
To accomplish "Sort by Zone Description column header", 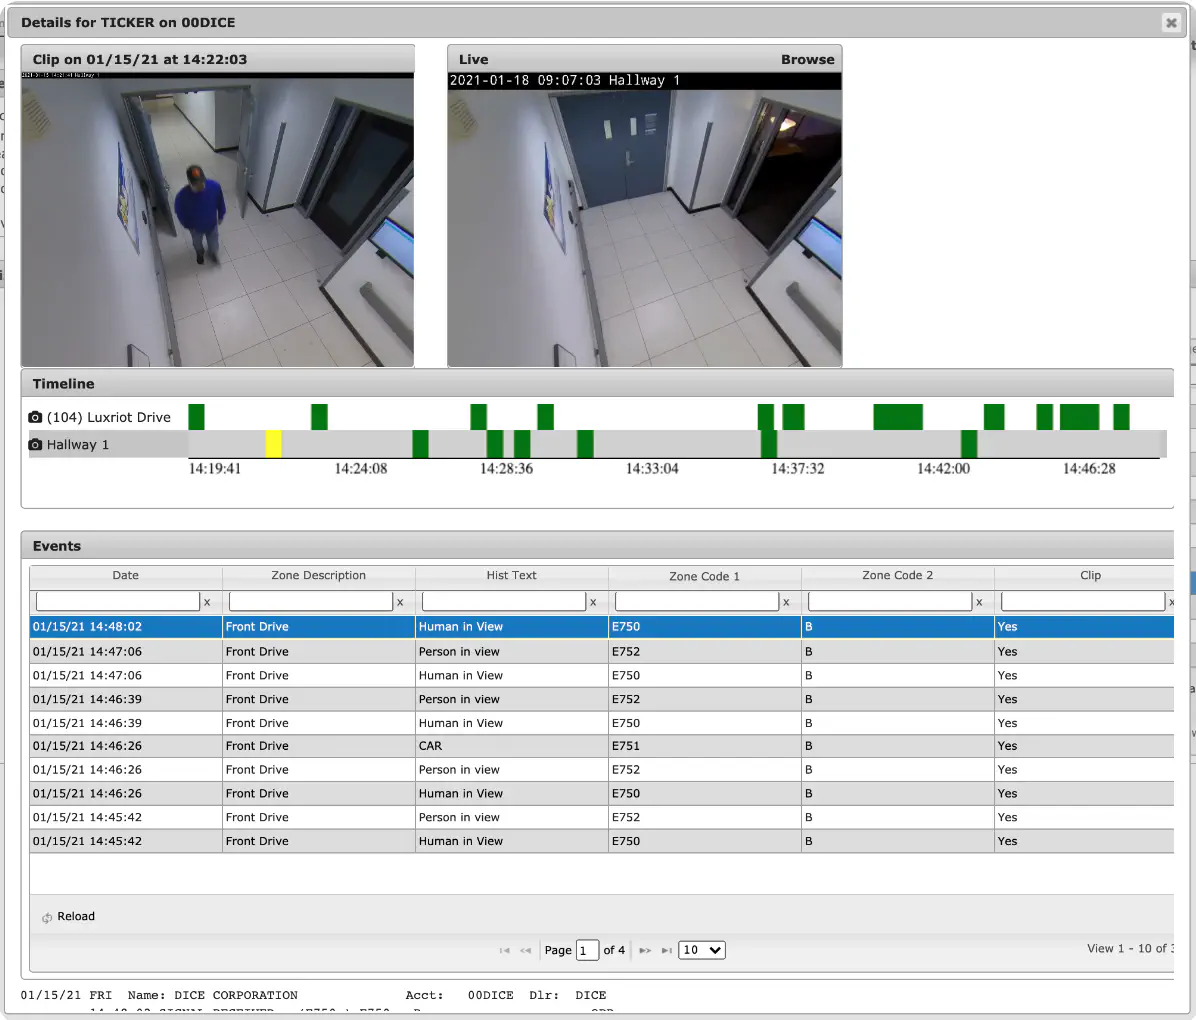I will [x=319, y=576].
